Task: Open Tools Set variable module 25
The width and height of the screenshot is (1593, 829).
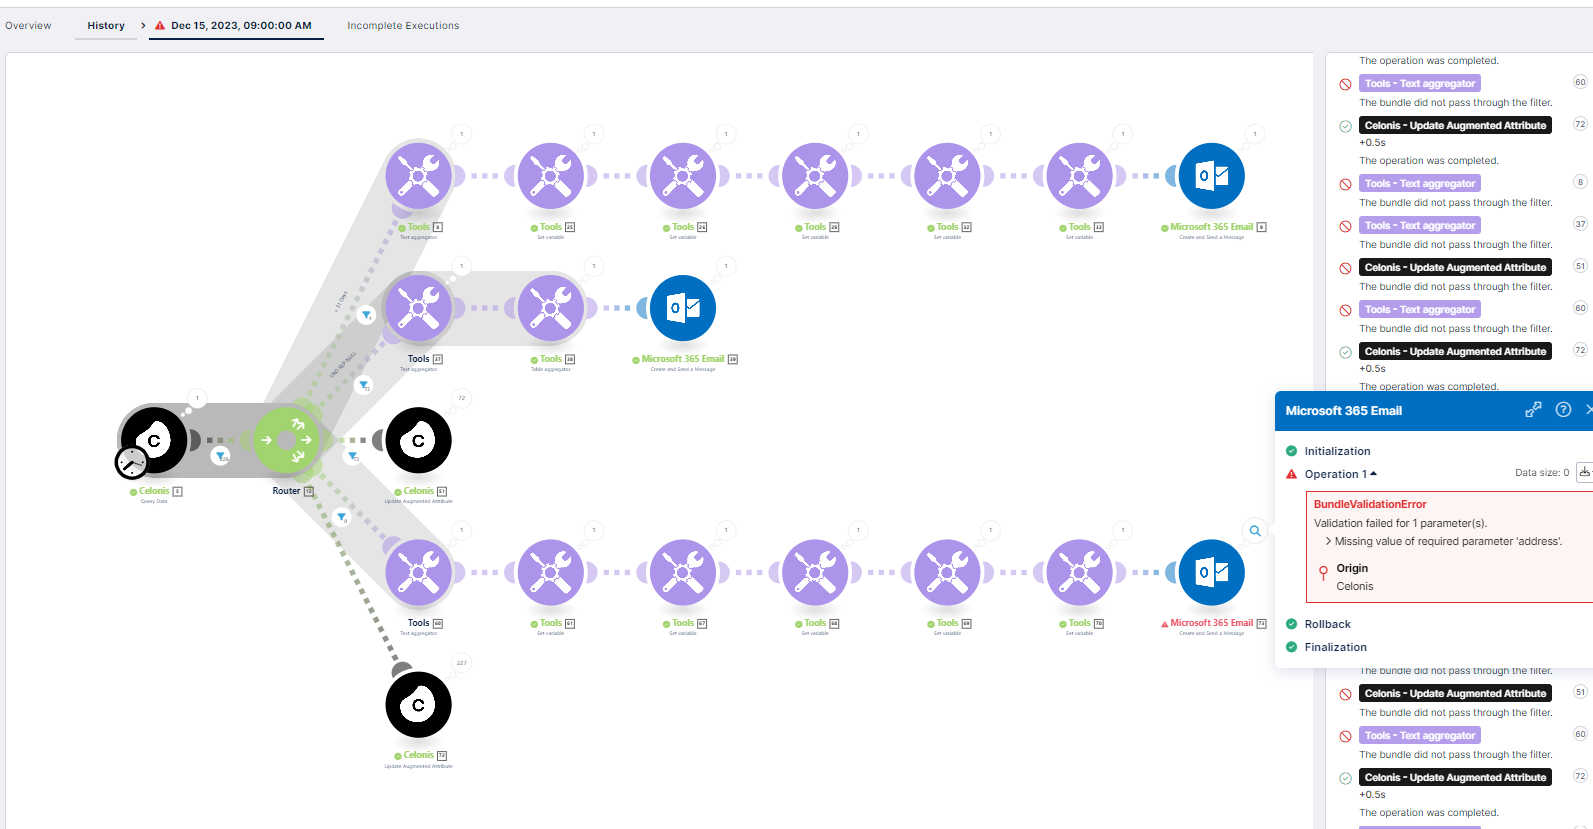Action: point(550,176)
